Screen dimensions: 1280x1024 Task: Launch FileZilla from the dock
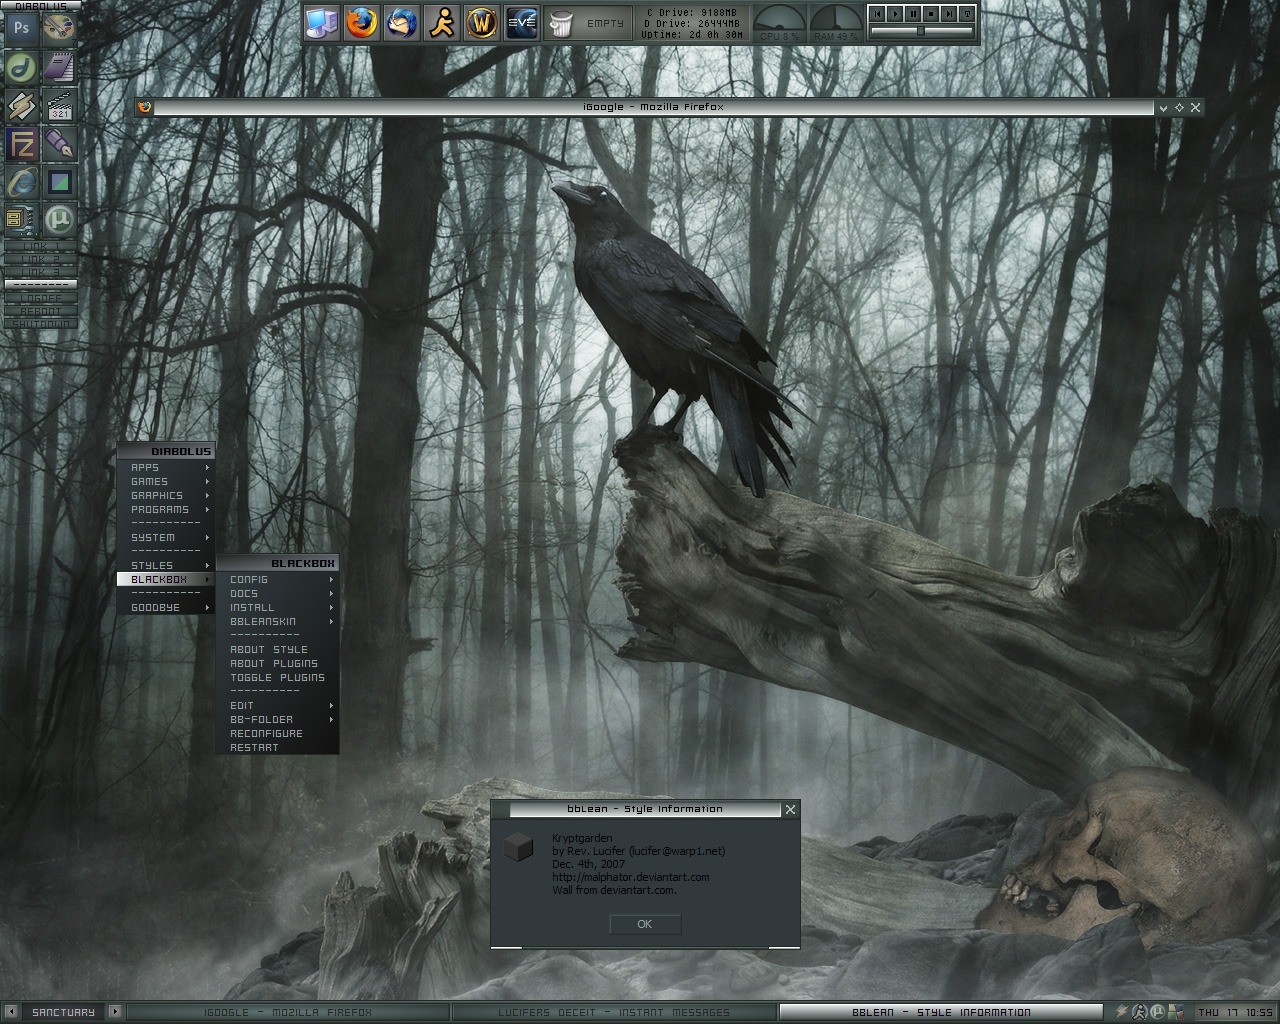(x=21, y=144)
